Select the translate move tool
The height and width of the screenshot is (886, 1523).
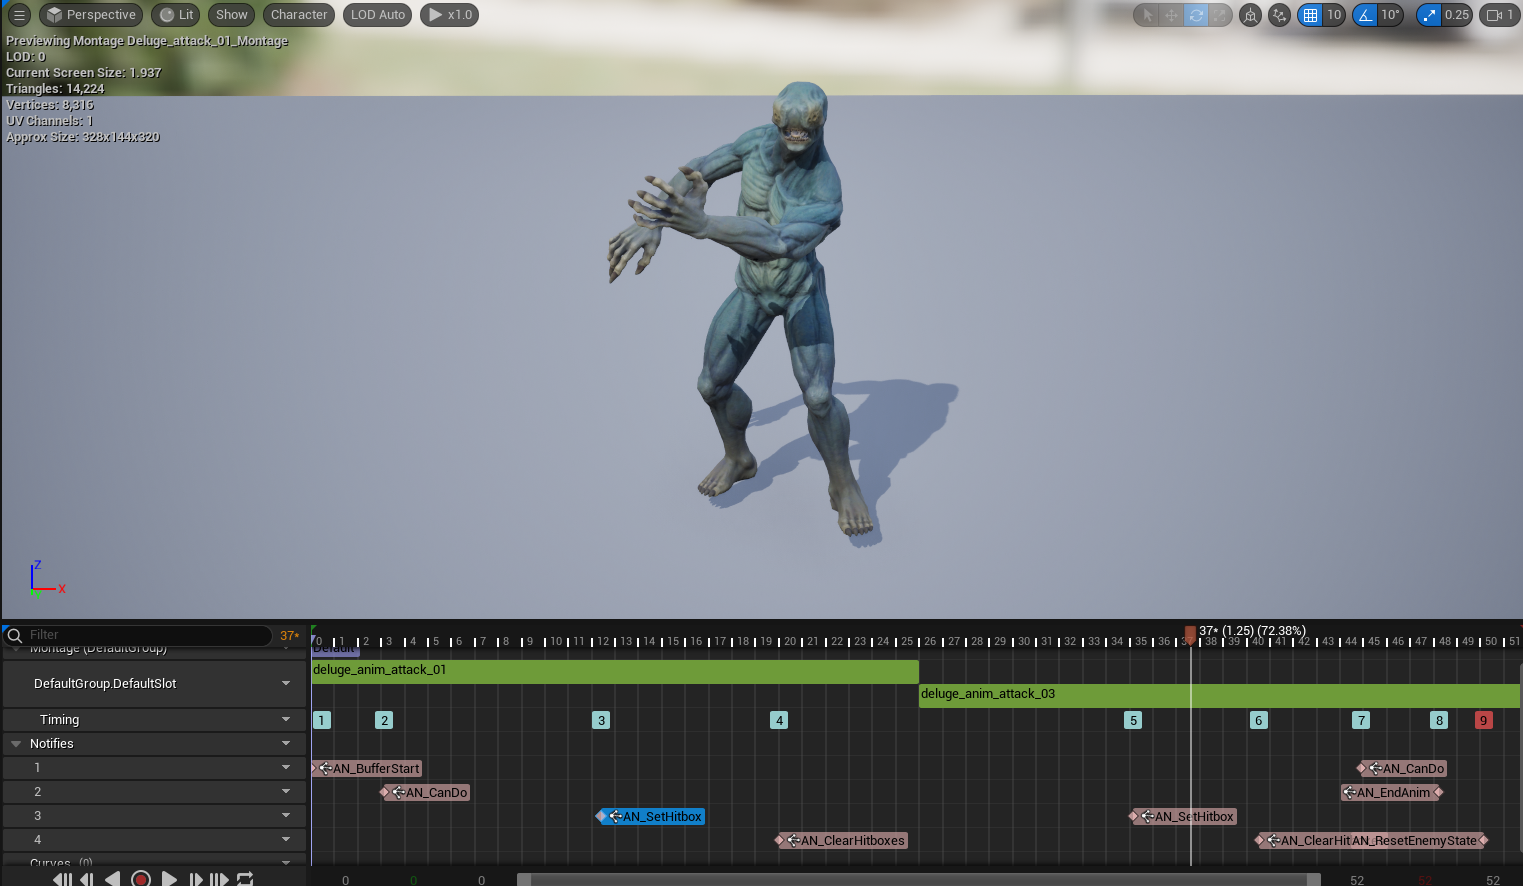click(x=1171, y=15)
